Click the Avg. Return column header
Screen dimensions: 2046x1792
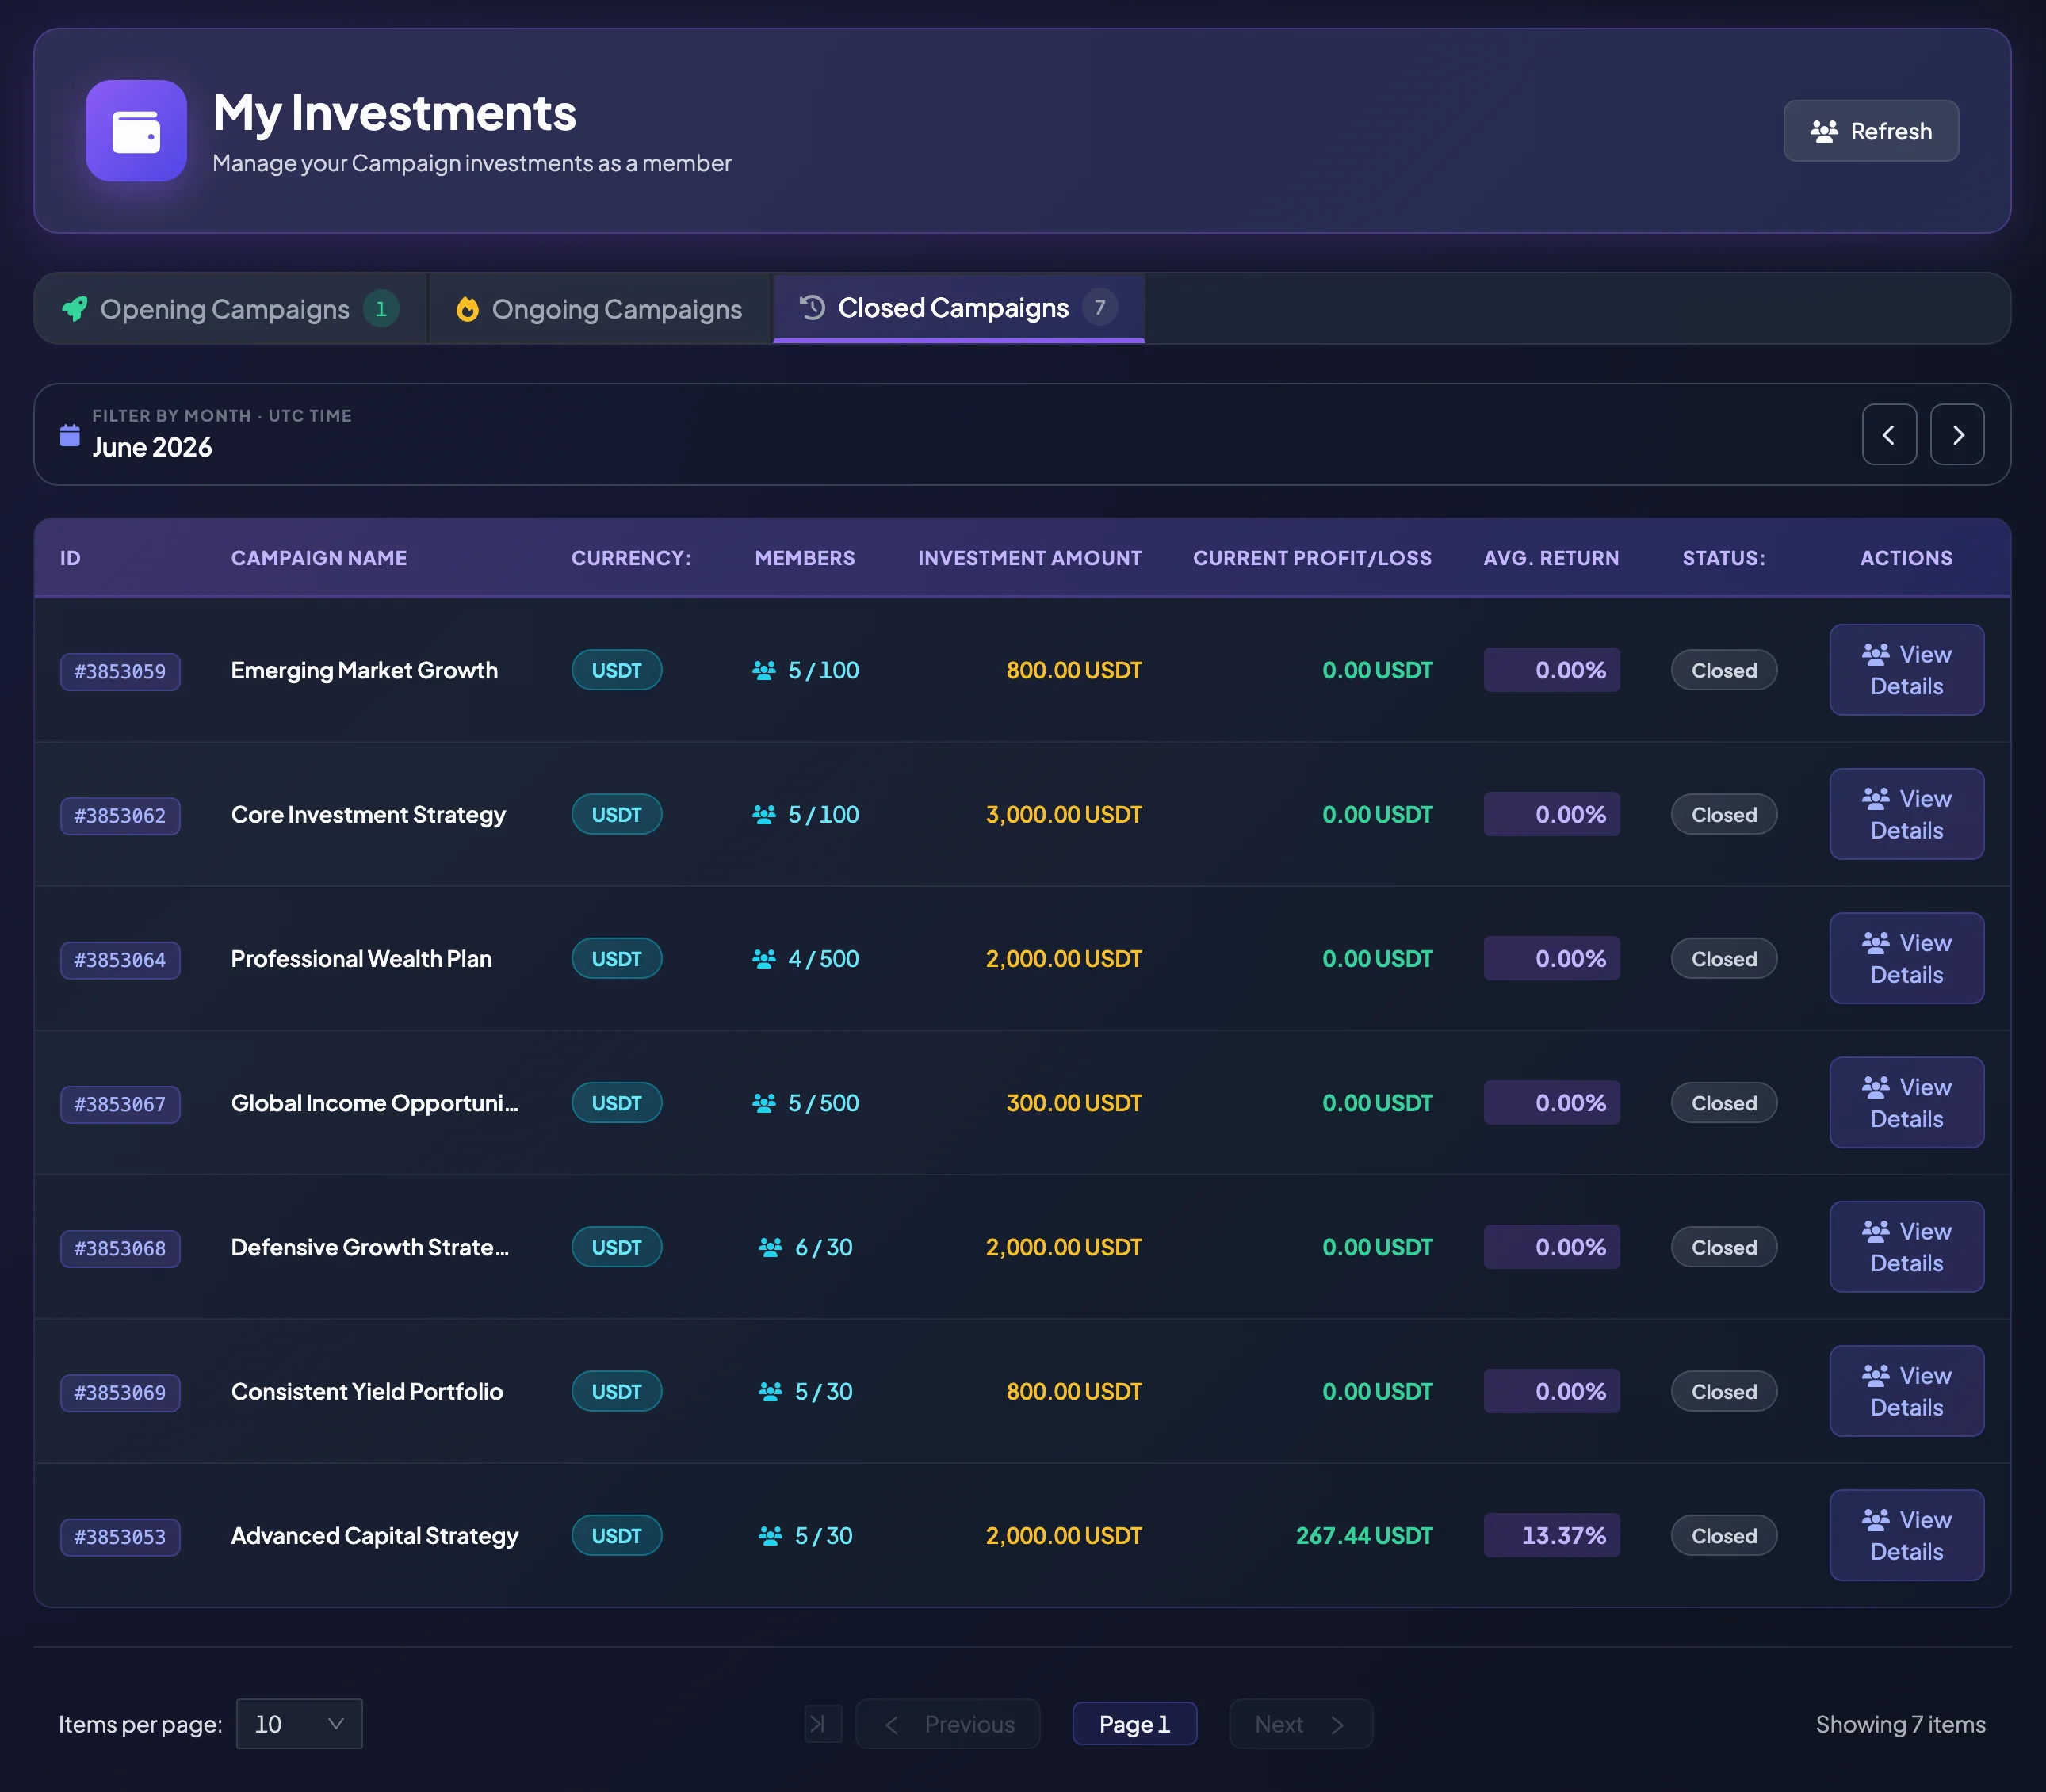click(1550, 558)
